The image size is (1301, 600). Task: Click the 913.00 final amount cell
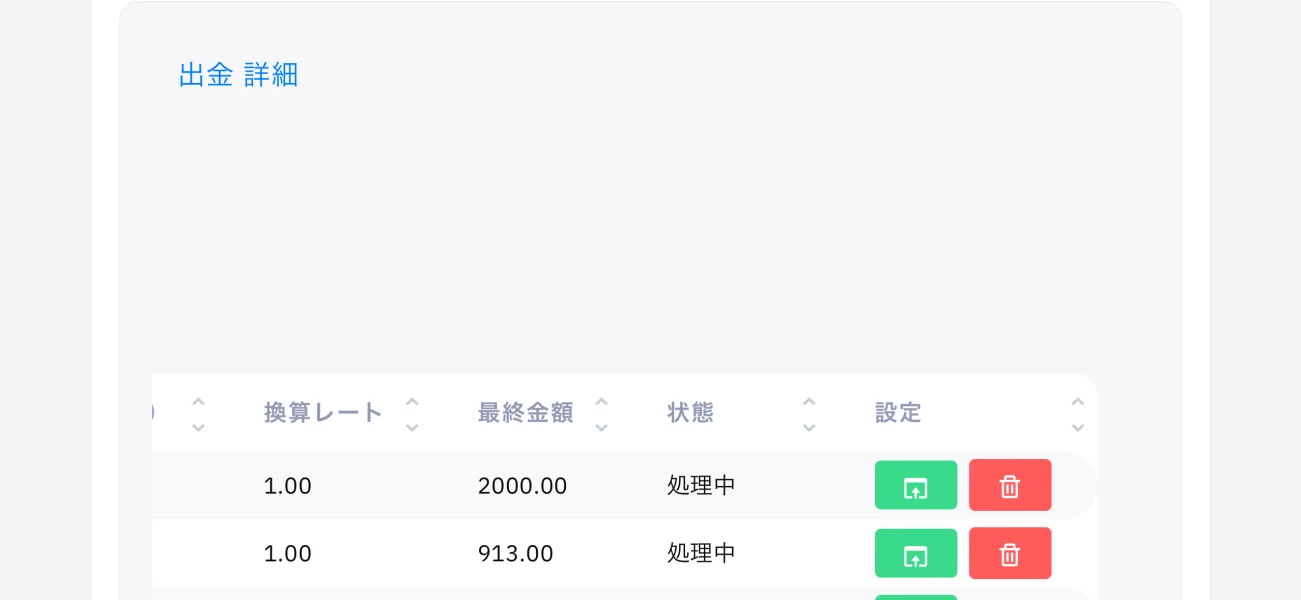(515, 554)
